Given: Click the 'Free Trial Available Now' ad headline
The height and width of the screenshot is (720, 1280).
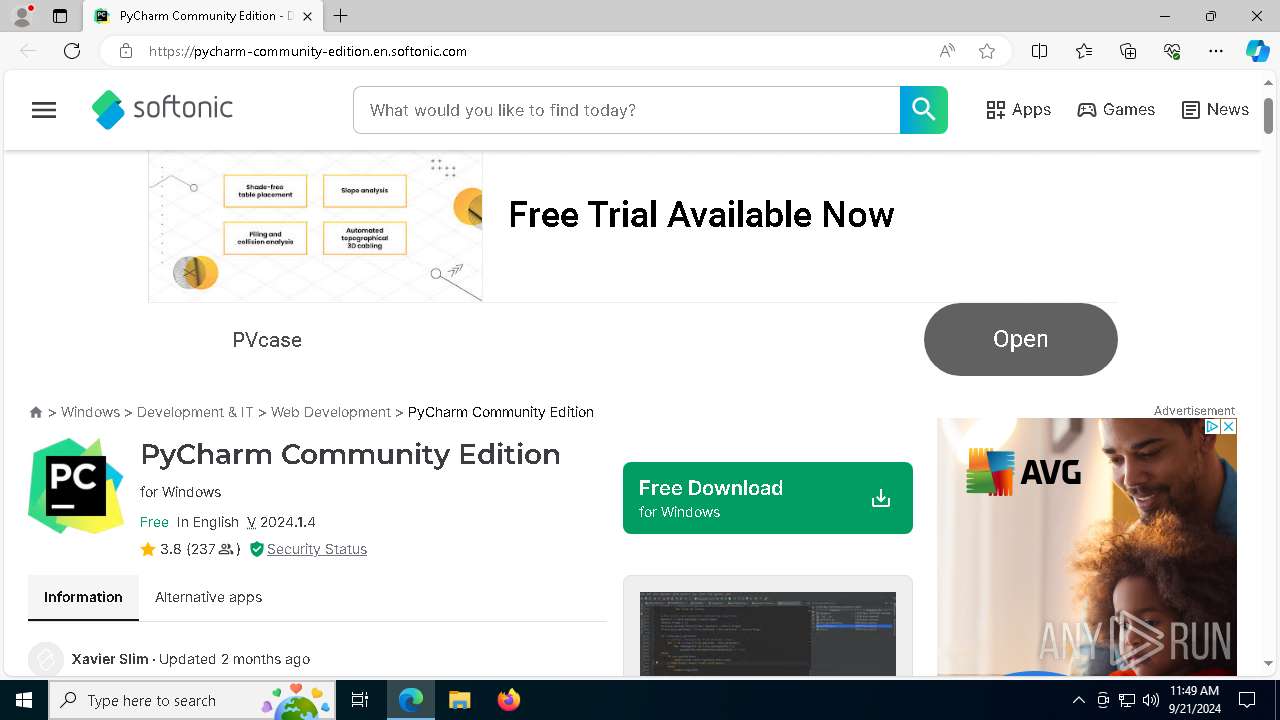Looking at the screenshot, I should click(x=701, y=214).
